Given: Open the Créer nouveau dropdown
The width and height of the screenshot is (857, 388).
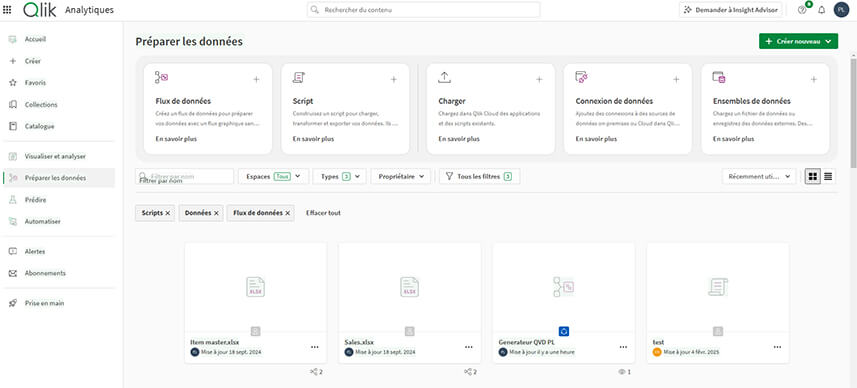Looking at the screenshot, I should [x=798, y=41].
